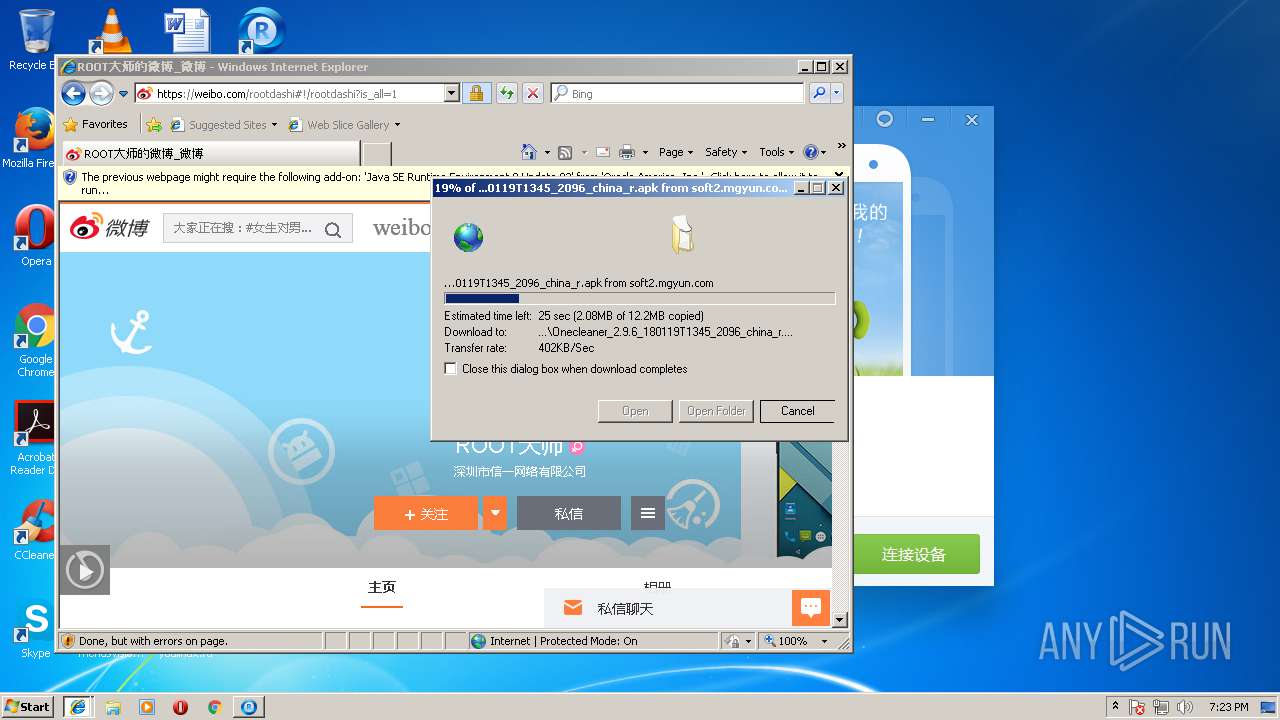Click the Weibo search magnifier icon
Image resolution: width=1280 pixels, height=720 pixels.
pos(333,229)
